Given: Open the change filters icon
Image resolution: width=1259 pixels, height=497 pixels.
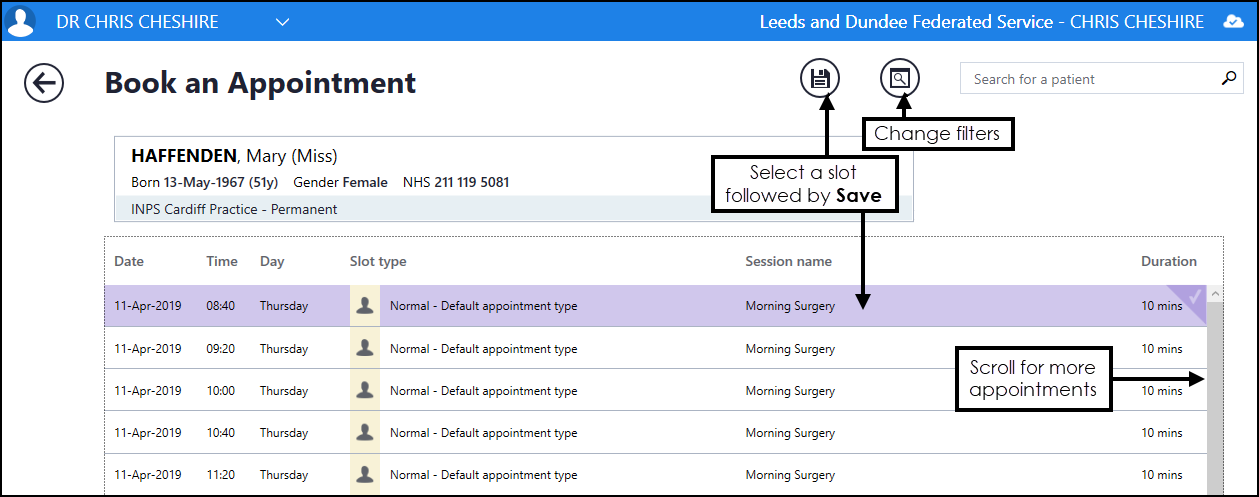Looking at the screenshot, I should [900, 78].
